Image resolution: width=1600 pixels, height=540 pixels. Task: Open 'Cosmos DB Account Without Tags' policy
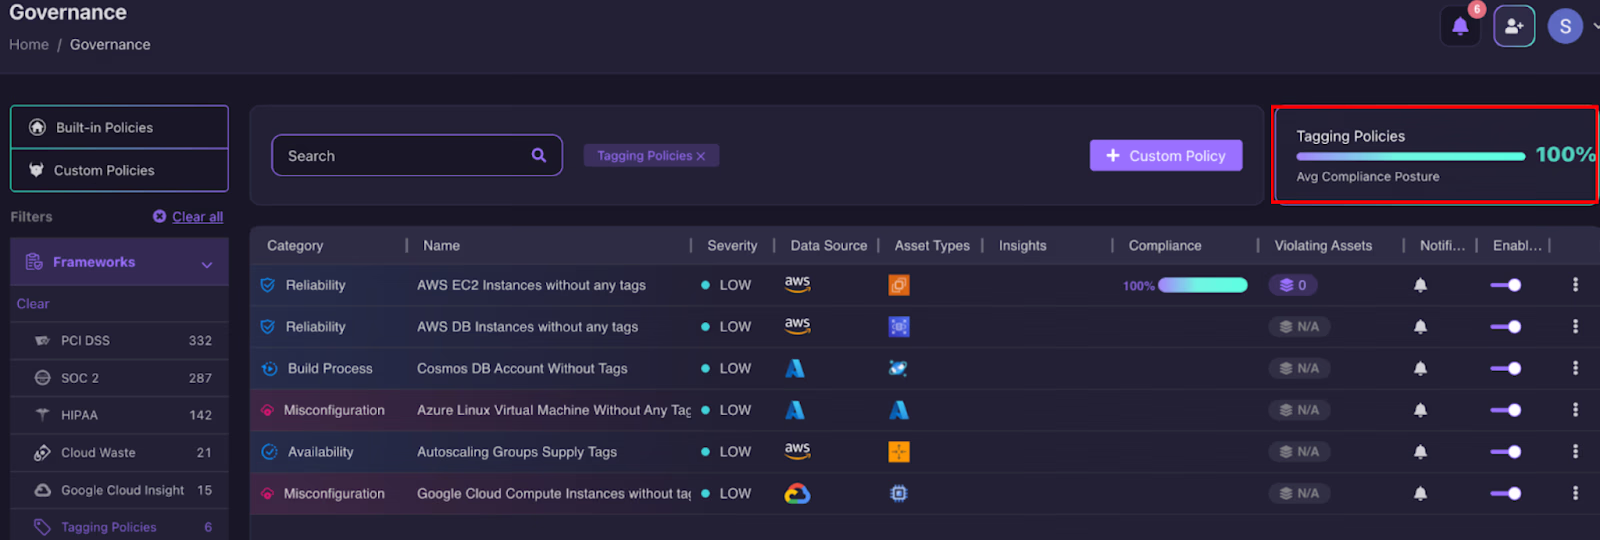click(522, 368)
